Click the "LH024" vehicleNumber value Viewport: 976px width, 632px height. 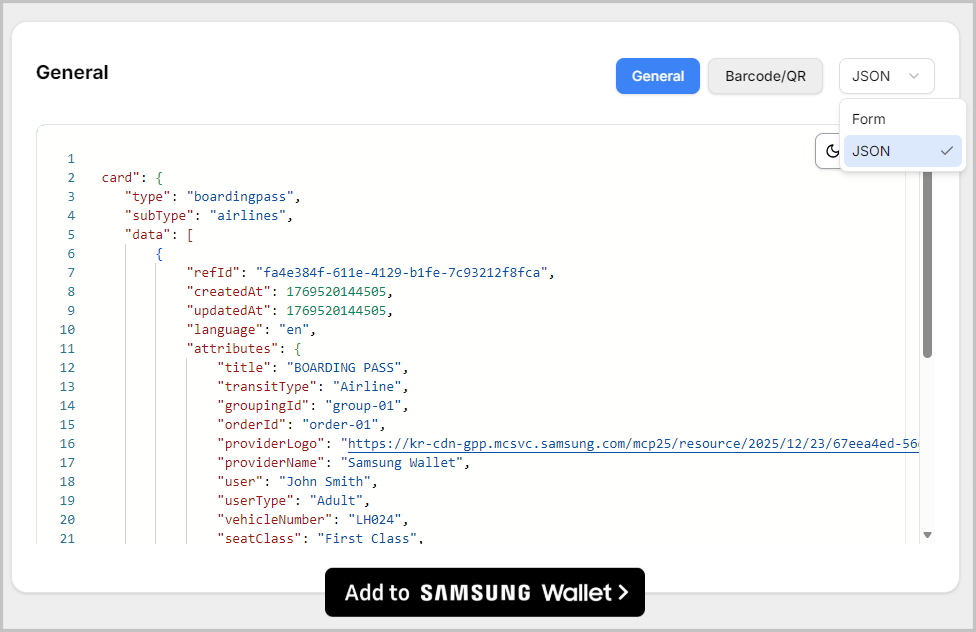point(378,520)
